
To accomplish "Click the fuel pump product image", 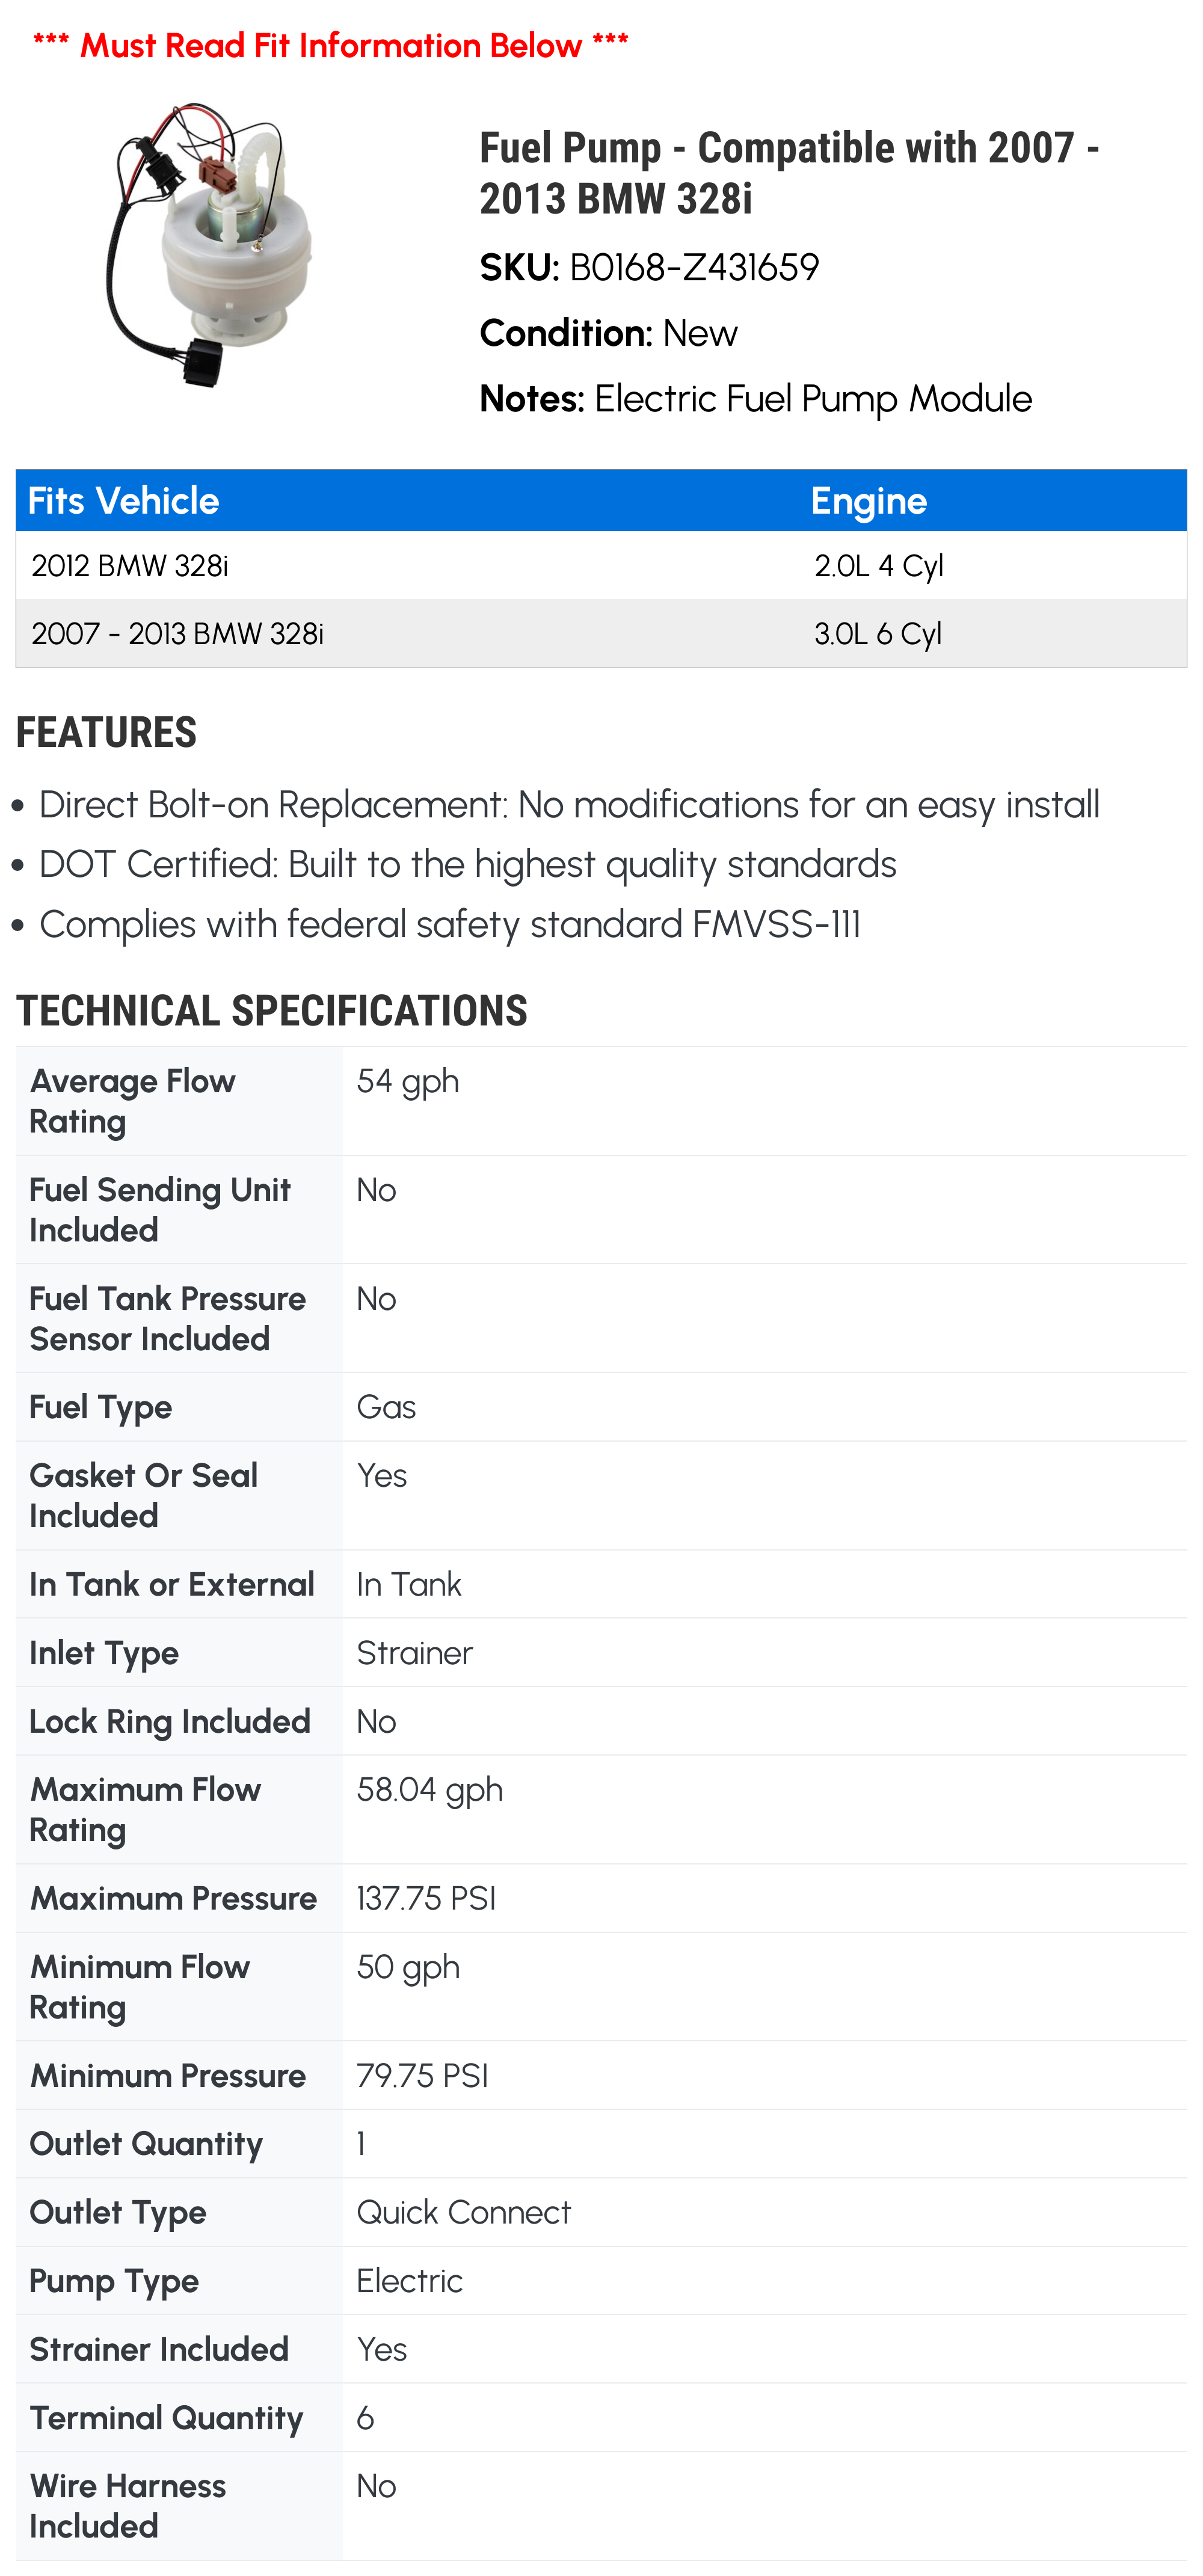I will (x=209, y=245).
